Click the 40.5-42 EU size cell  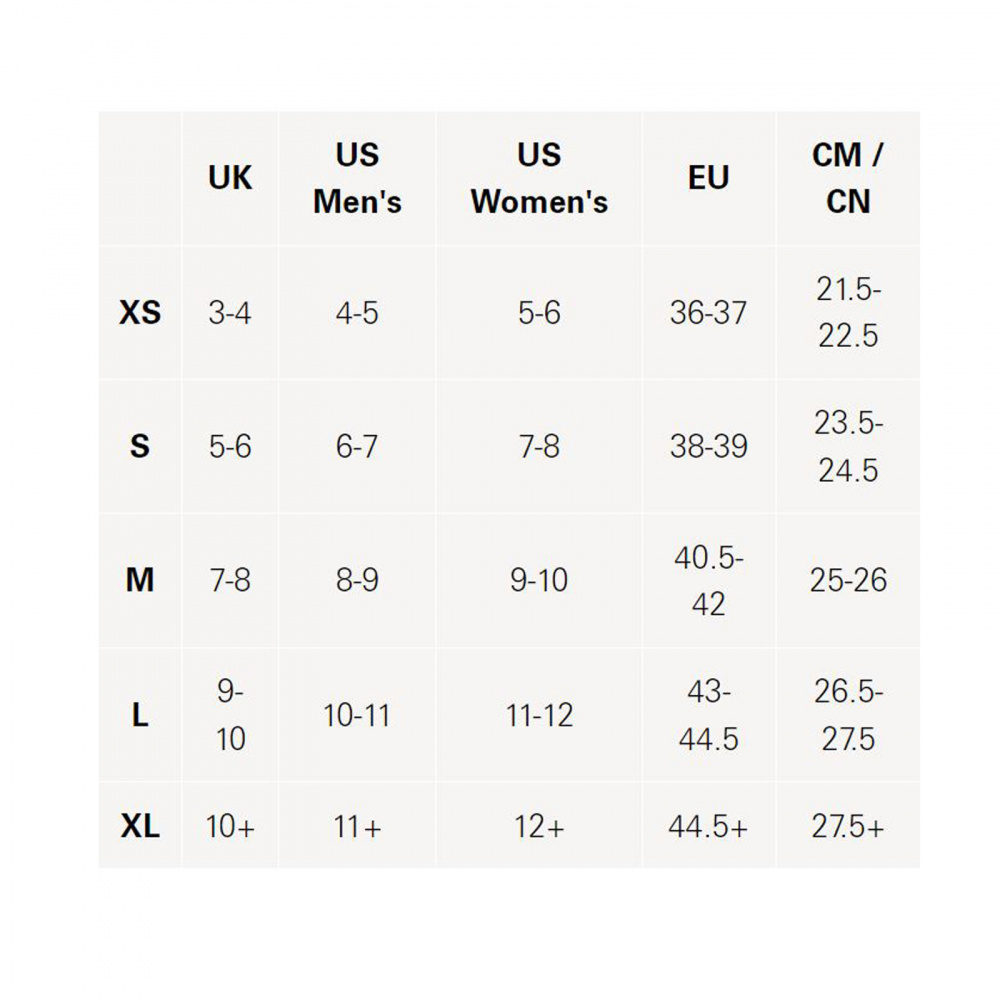pyautogui.click(x=708, y=581)
